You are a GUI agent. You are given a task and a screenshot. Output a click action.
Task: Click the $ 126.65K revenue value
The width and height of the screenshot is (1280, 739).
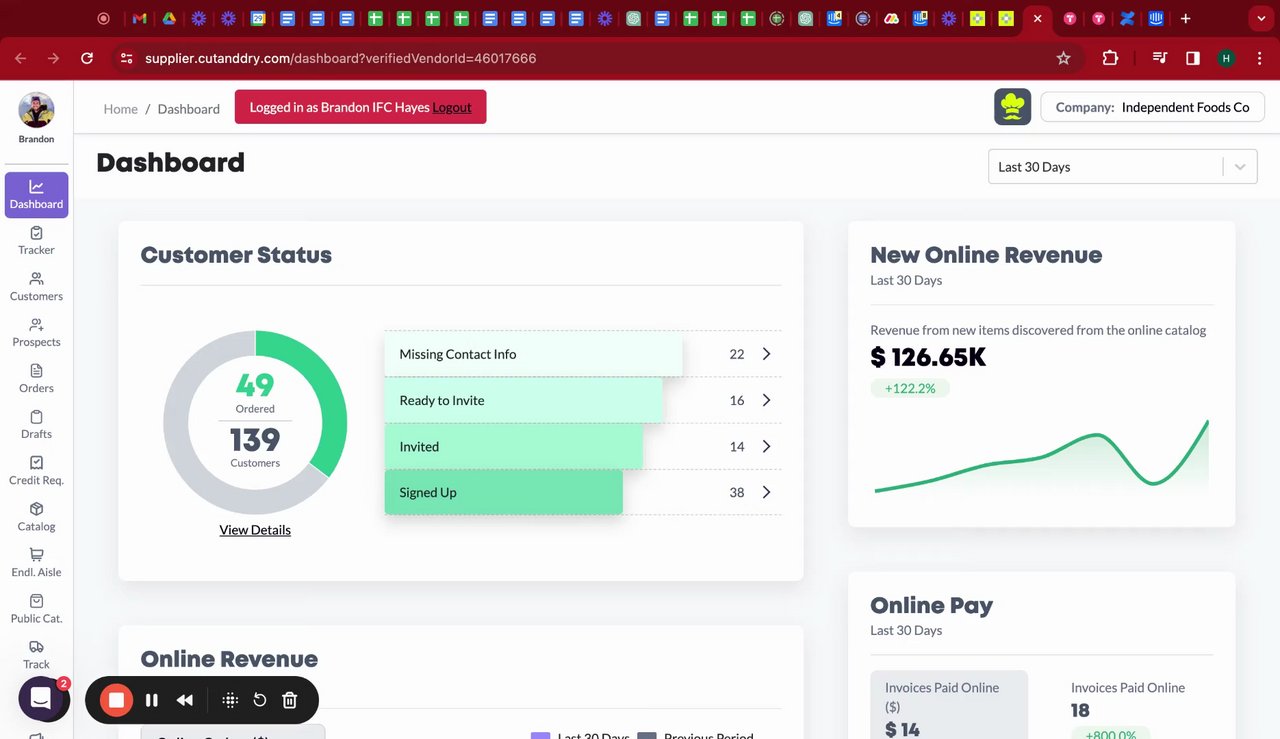point(928,357)
